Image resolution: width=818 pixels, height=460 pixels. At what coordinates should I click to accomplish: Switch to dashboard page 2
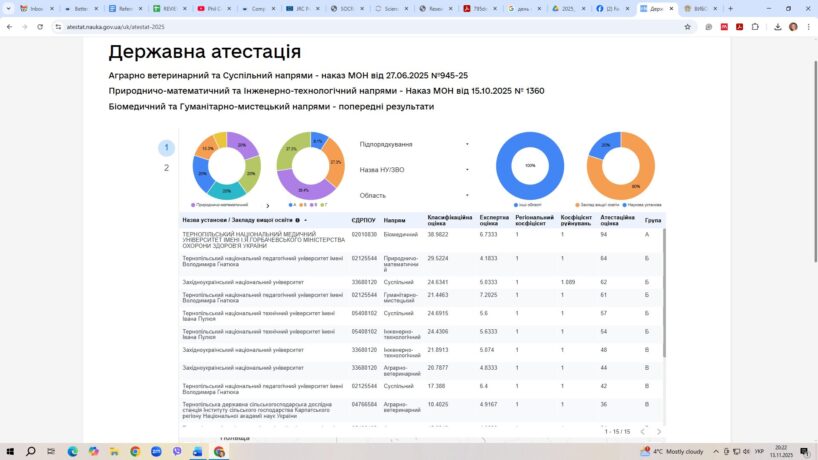(x=167, y=168)
